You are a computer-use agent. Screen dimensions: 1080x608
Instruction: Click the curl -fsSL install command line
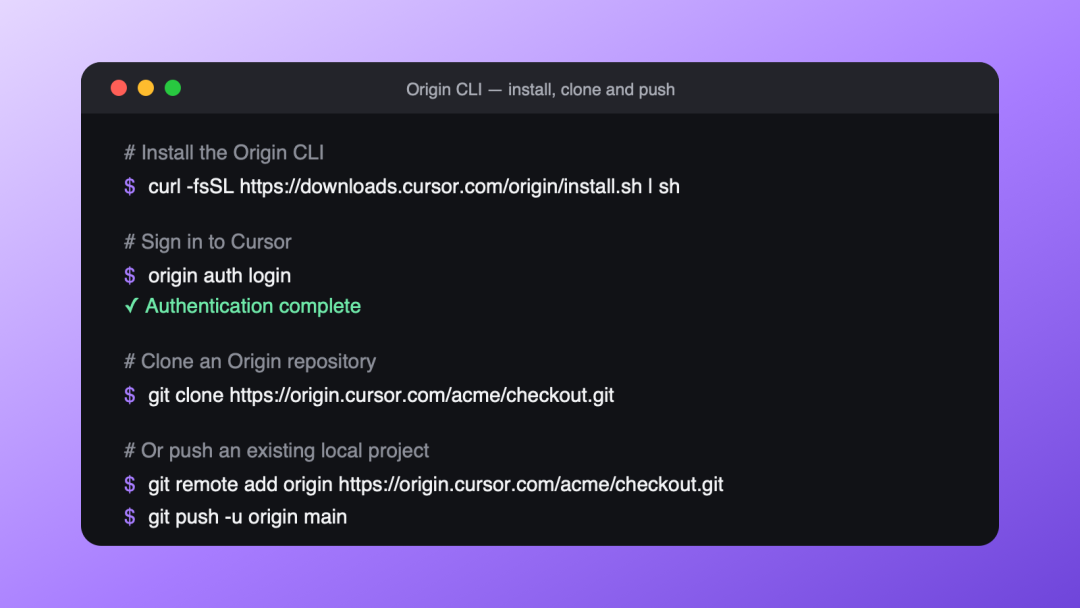click(414, 187)
